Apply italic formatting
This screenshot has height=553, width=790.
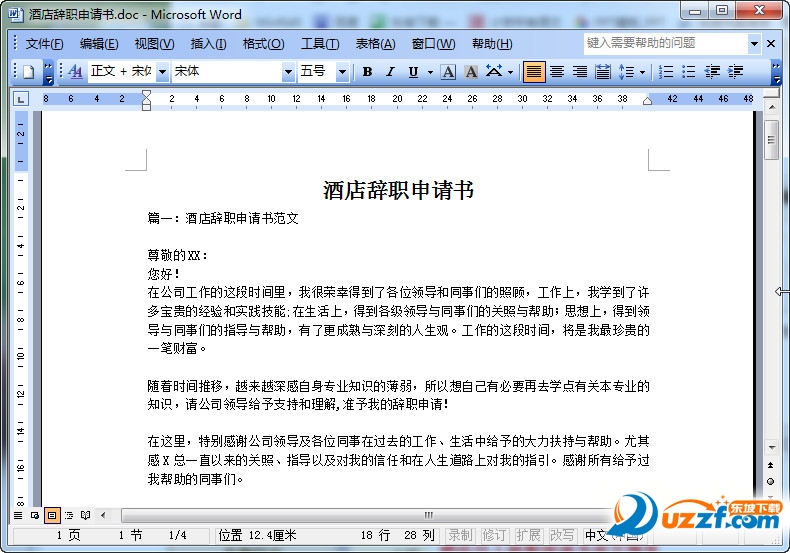point(390,72)
